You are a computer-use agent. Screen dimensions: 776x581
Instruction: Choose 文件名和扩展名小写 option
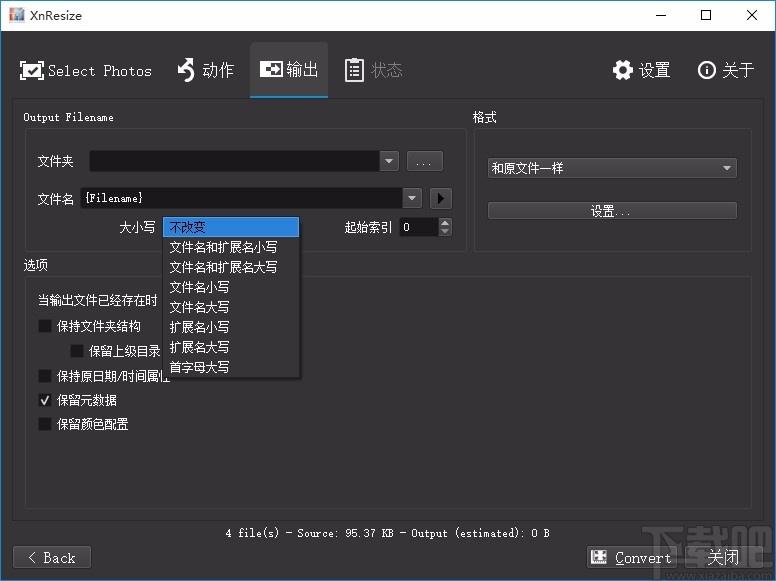(x=231, y=247)
